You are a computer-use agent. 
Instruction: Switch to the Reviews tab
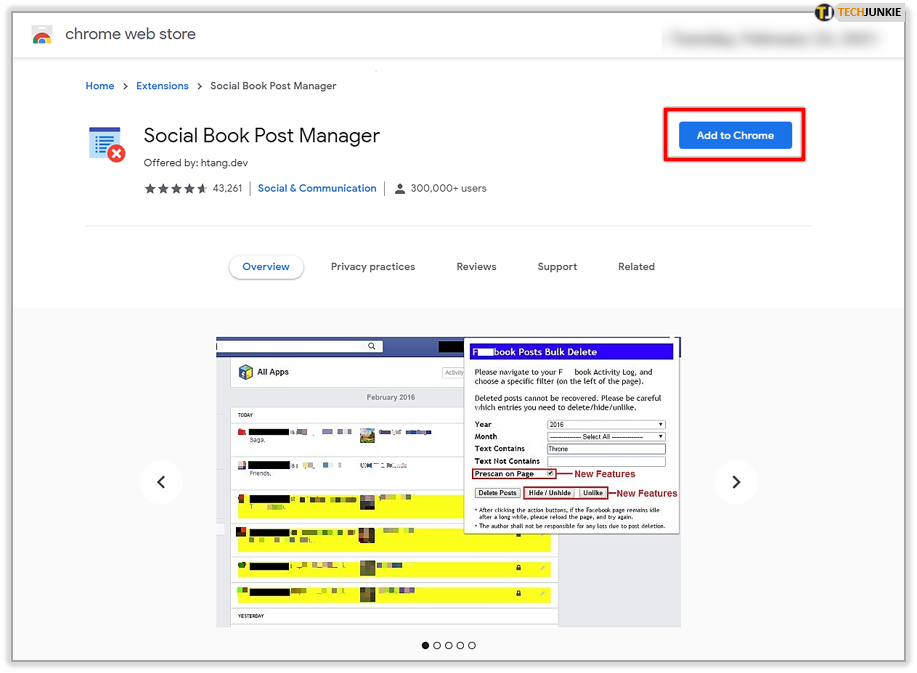(477, 267)
